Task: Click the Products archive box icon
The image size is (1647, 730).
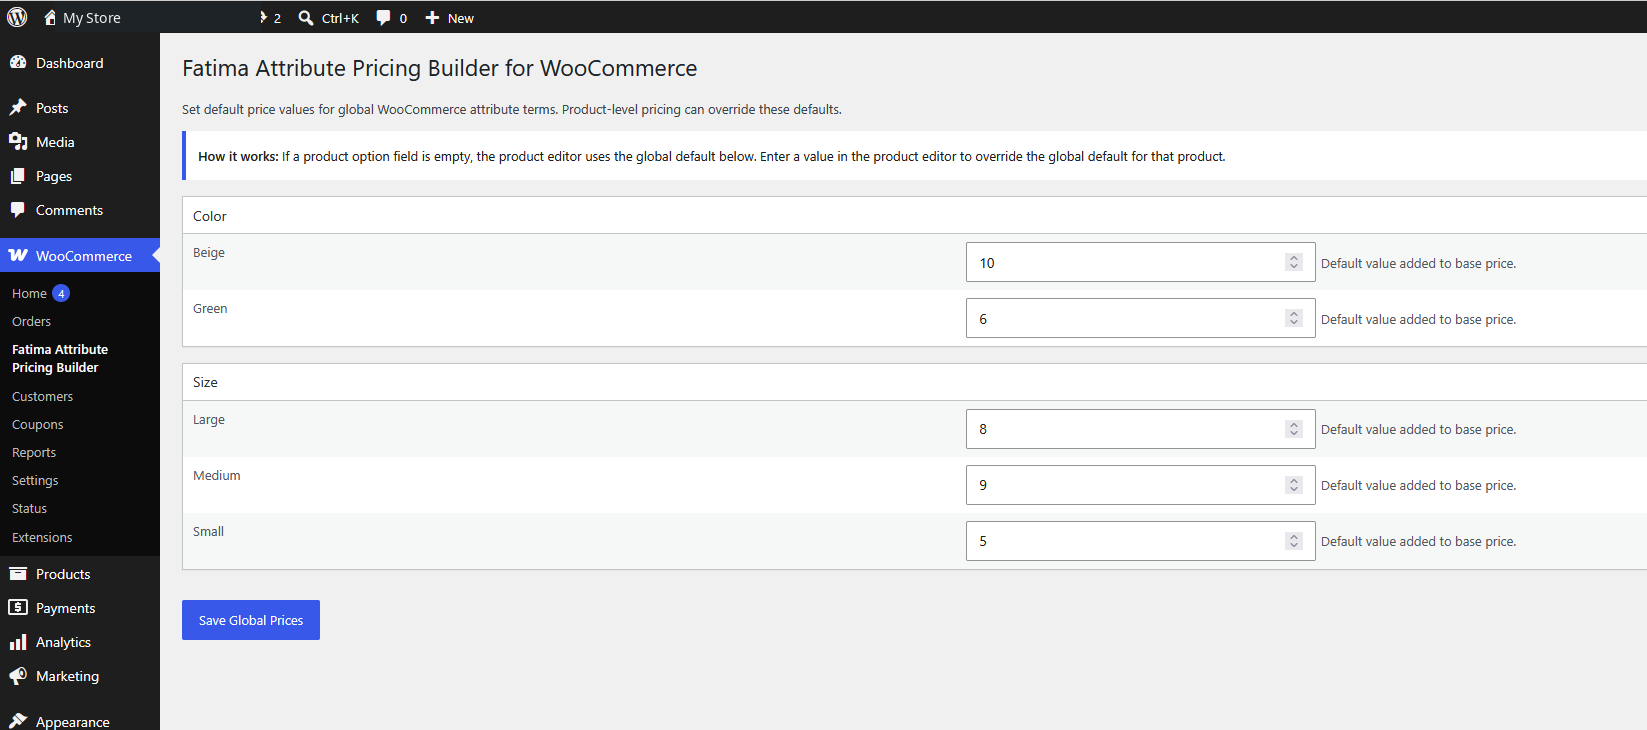Action: (x=18, y=574)
